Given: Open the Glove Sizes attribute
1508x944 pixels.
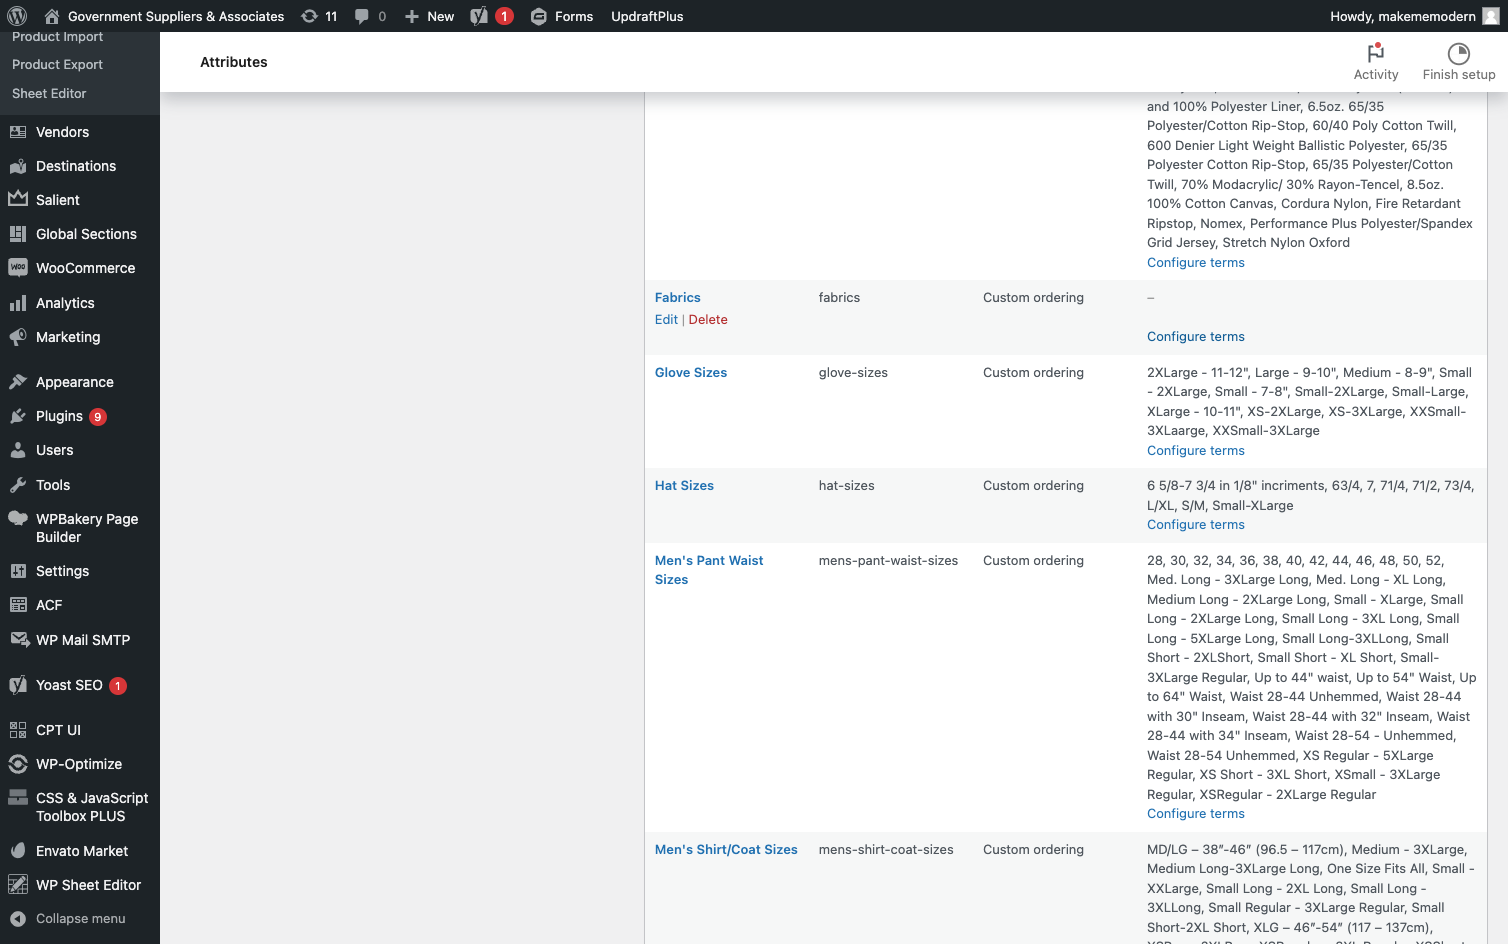Looking at the screenshot, I should point(691,372).
